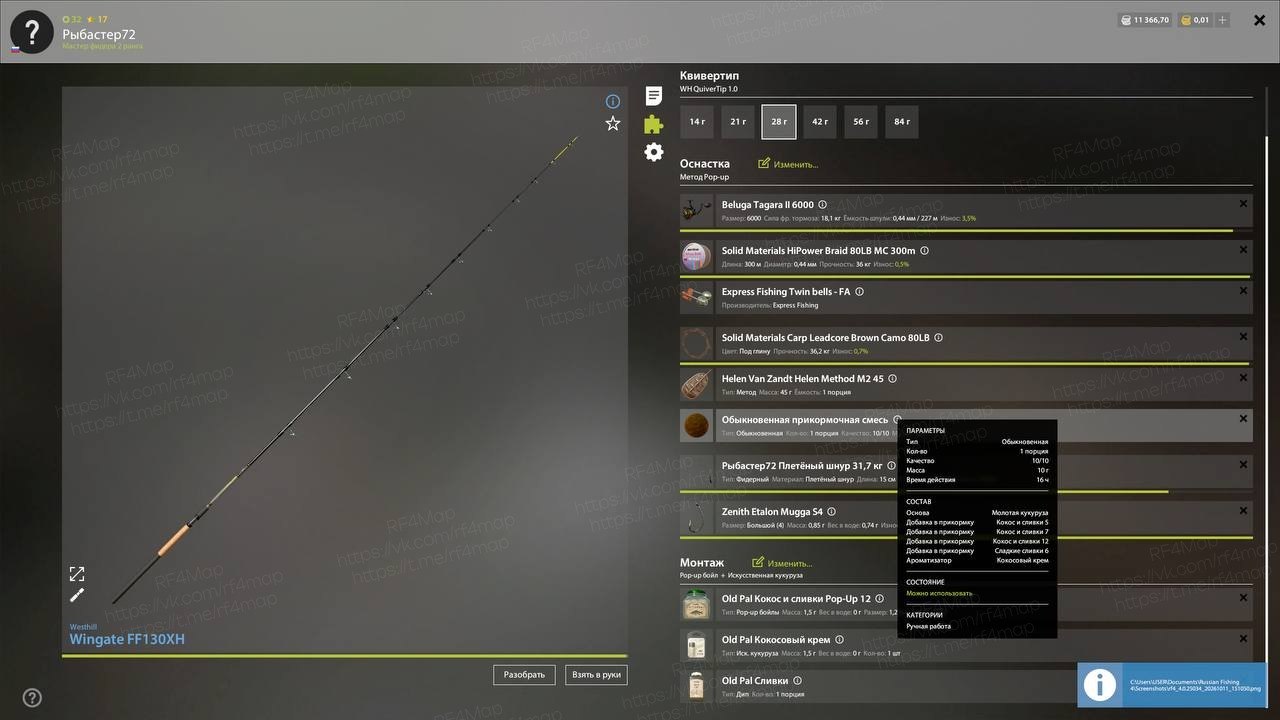Select the 14 г quivertip option
Image resolution: width=1280 pixels, height=720 pixels.
click(697, 122)
